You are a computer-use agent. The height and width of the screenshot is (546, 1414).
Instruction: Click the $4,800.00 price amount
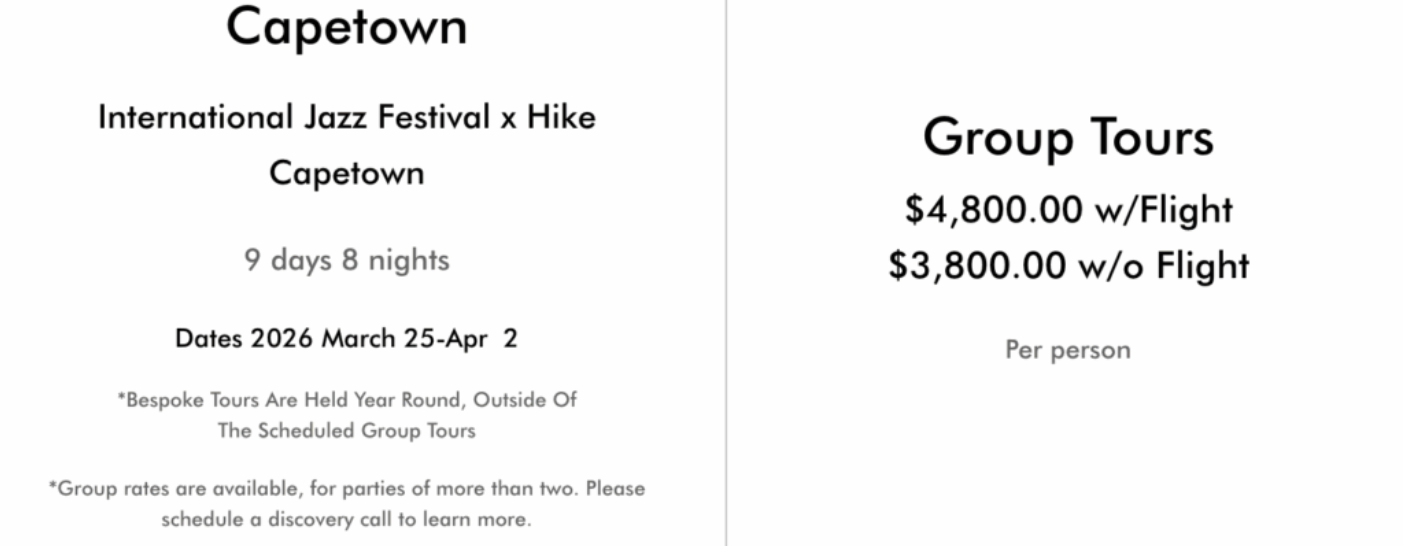tap(980, 210)
